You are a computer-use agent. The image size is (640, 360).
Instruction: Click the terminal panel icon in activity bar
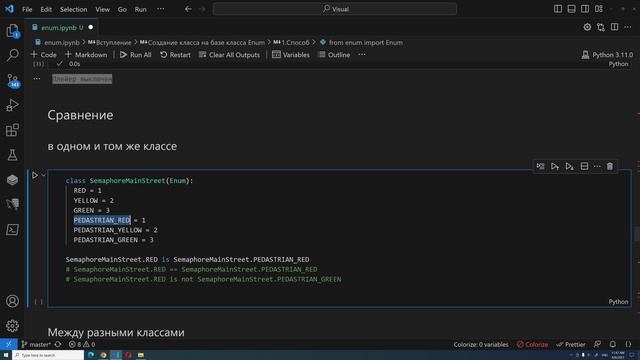(x=12, y=229)
